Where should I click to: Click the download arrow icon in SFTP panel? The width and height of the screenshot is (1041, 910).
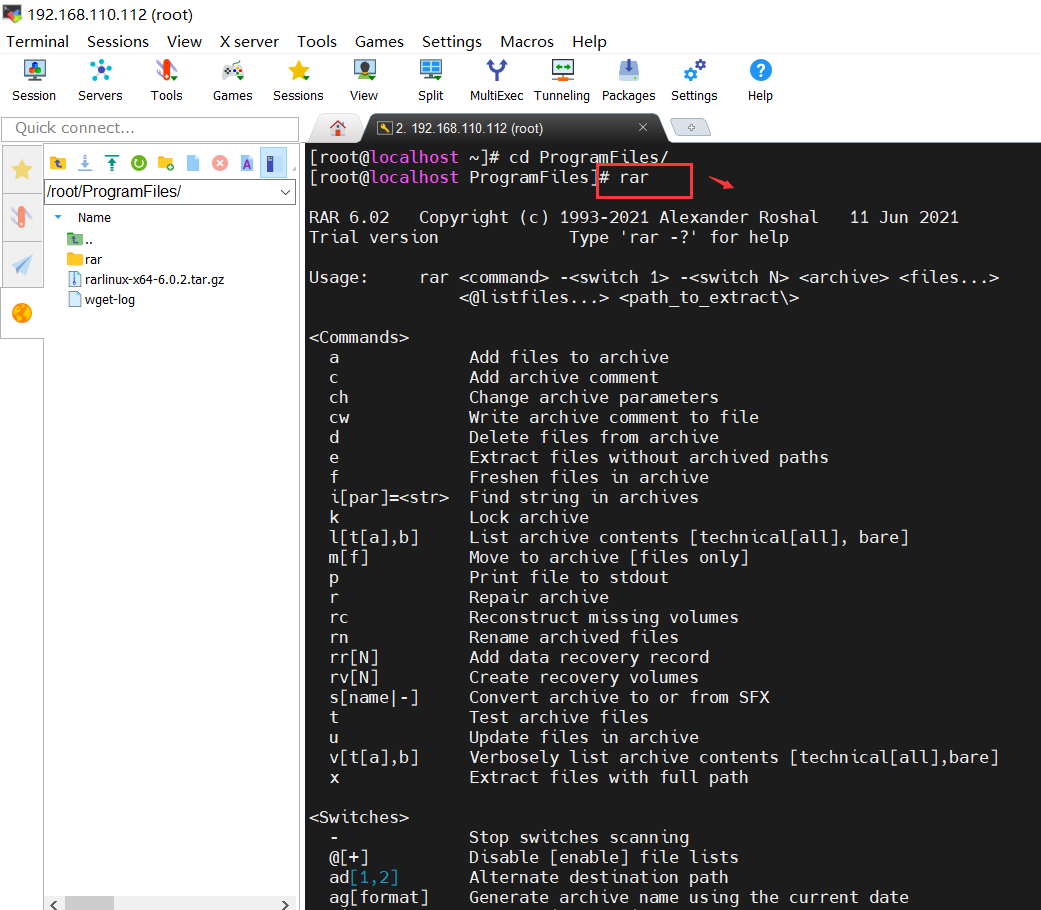(85, 163)
